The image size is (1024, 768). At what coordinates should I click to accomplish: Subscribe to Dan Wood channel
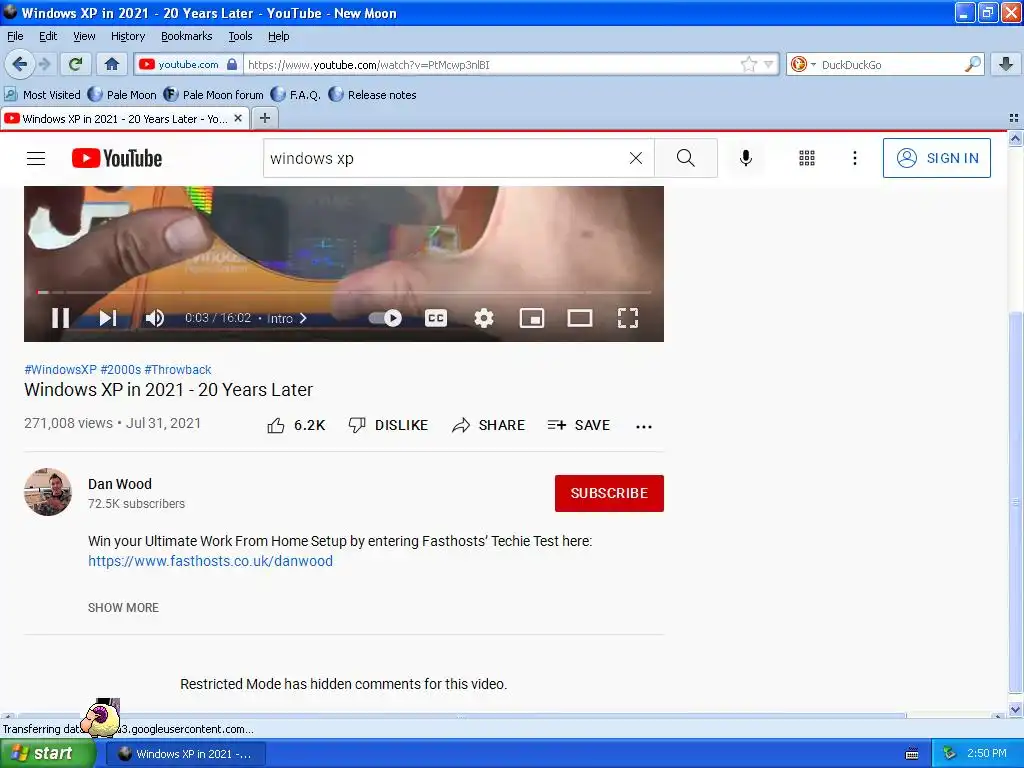coord(609,493)
